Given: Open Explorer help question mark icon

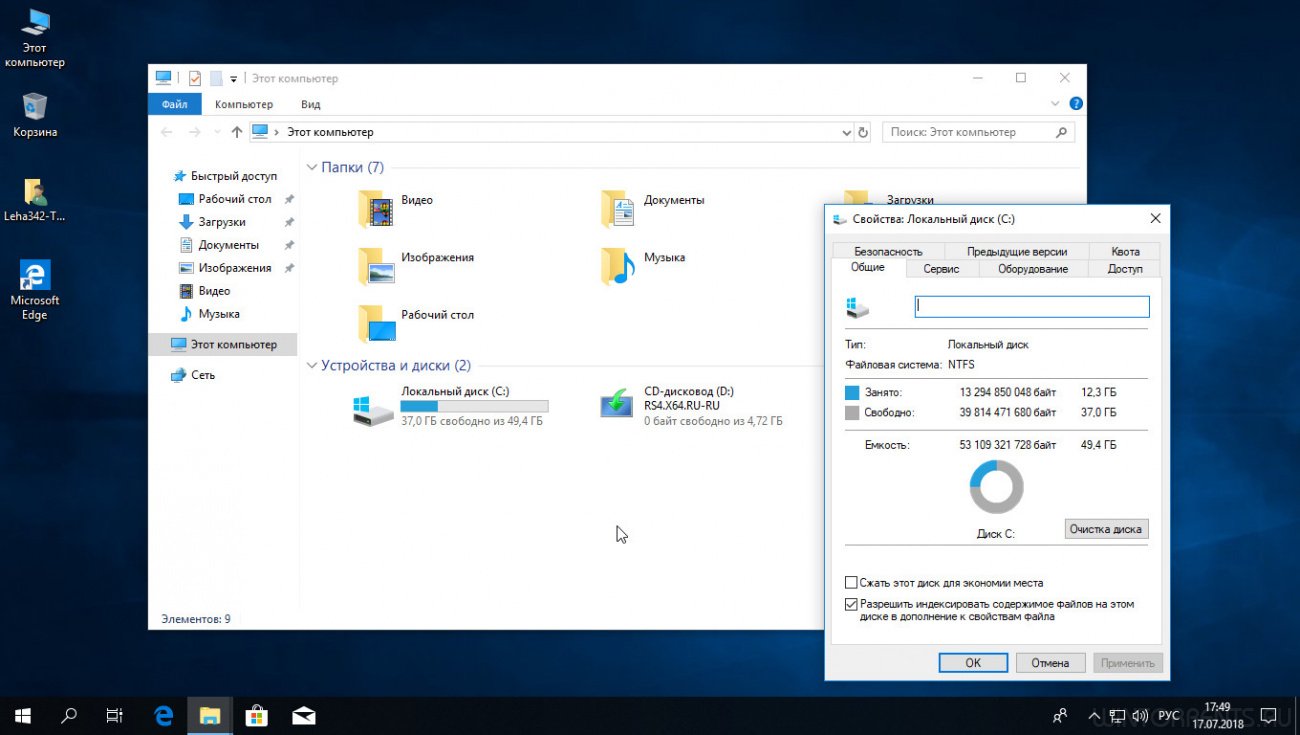Looking at the screenshot, I should 1076,104.
